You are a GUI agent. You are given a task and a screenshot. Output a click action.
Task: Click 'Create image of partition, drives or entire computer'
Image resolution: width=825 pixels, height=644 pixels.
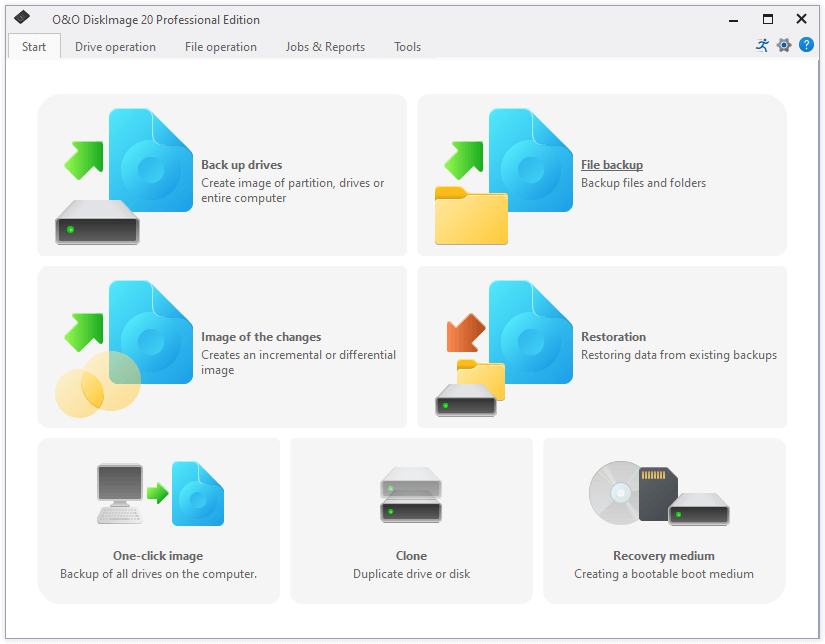[x=293, y=190]
